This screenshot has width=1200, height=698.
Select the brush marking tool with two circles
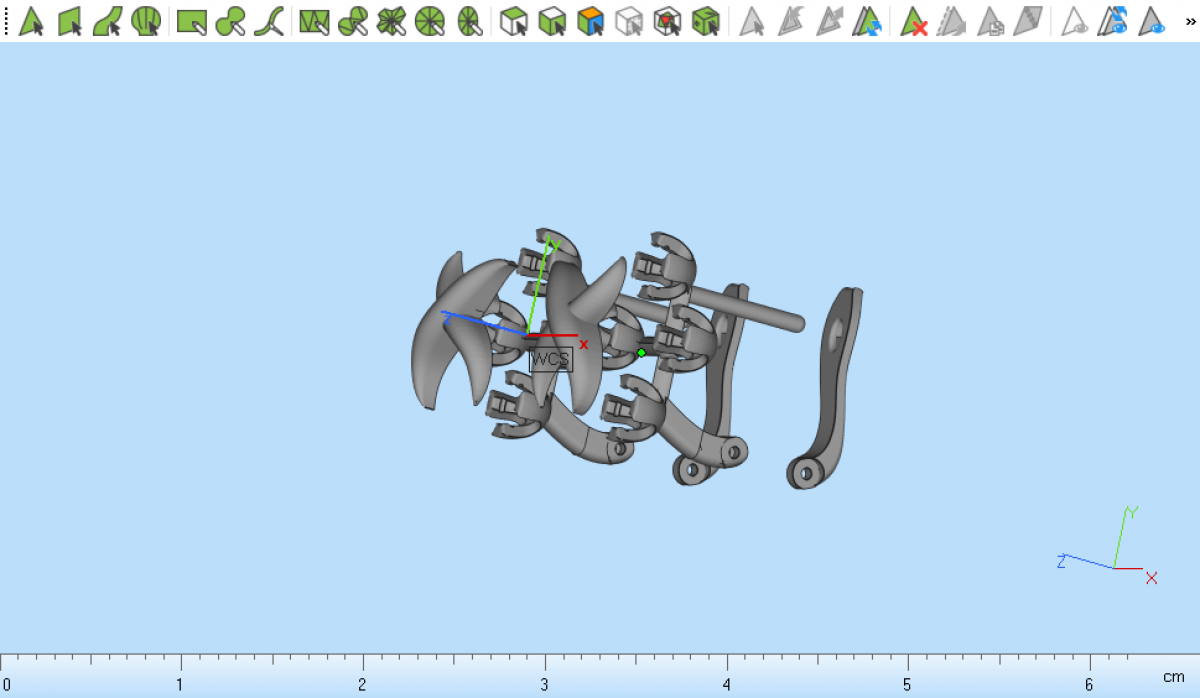[x=230, y=21]
